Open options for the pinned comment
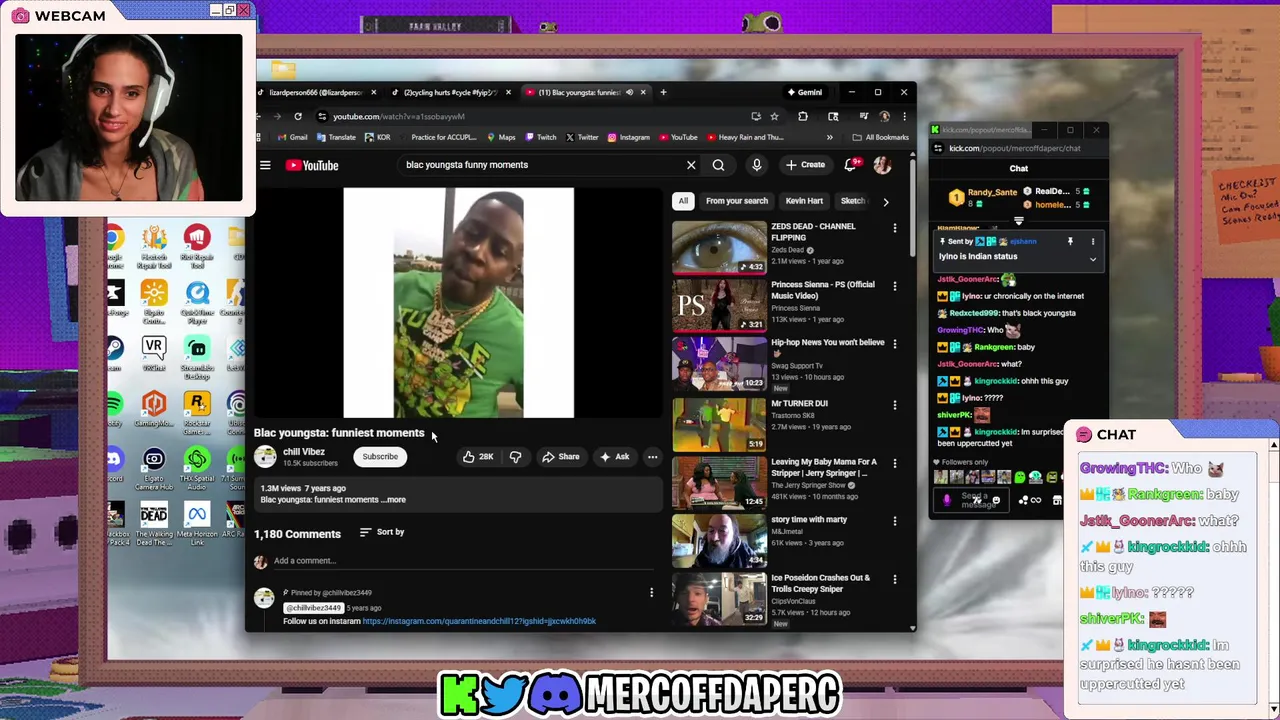This screenshot has height=720, width=1280. [x=651, y=593]
